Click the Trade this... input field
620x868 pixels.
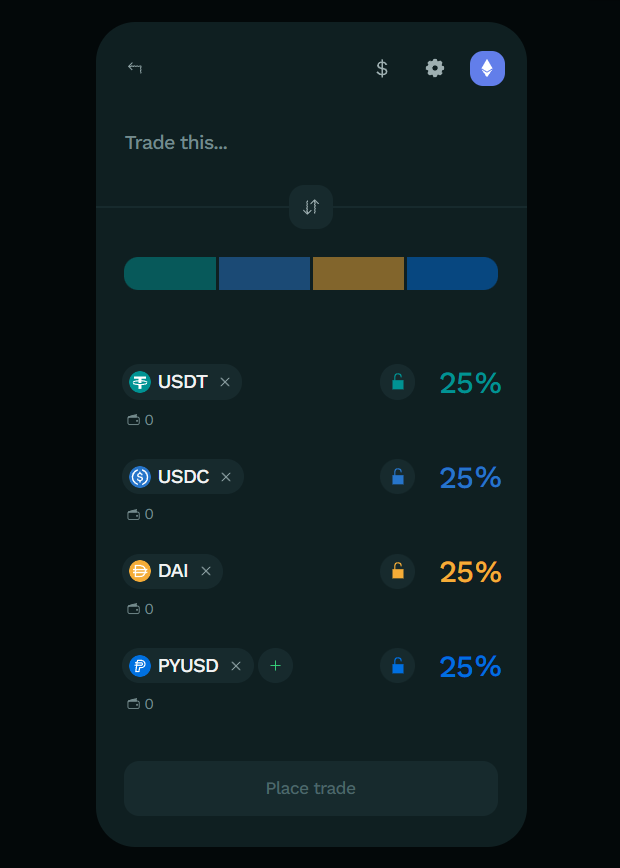(x=311, y=143)
